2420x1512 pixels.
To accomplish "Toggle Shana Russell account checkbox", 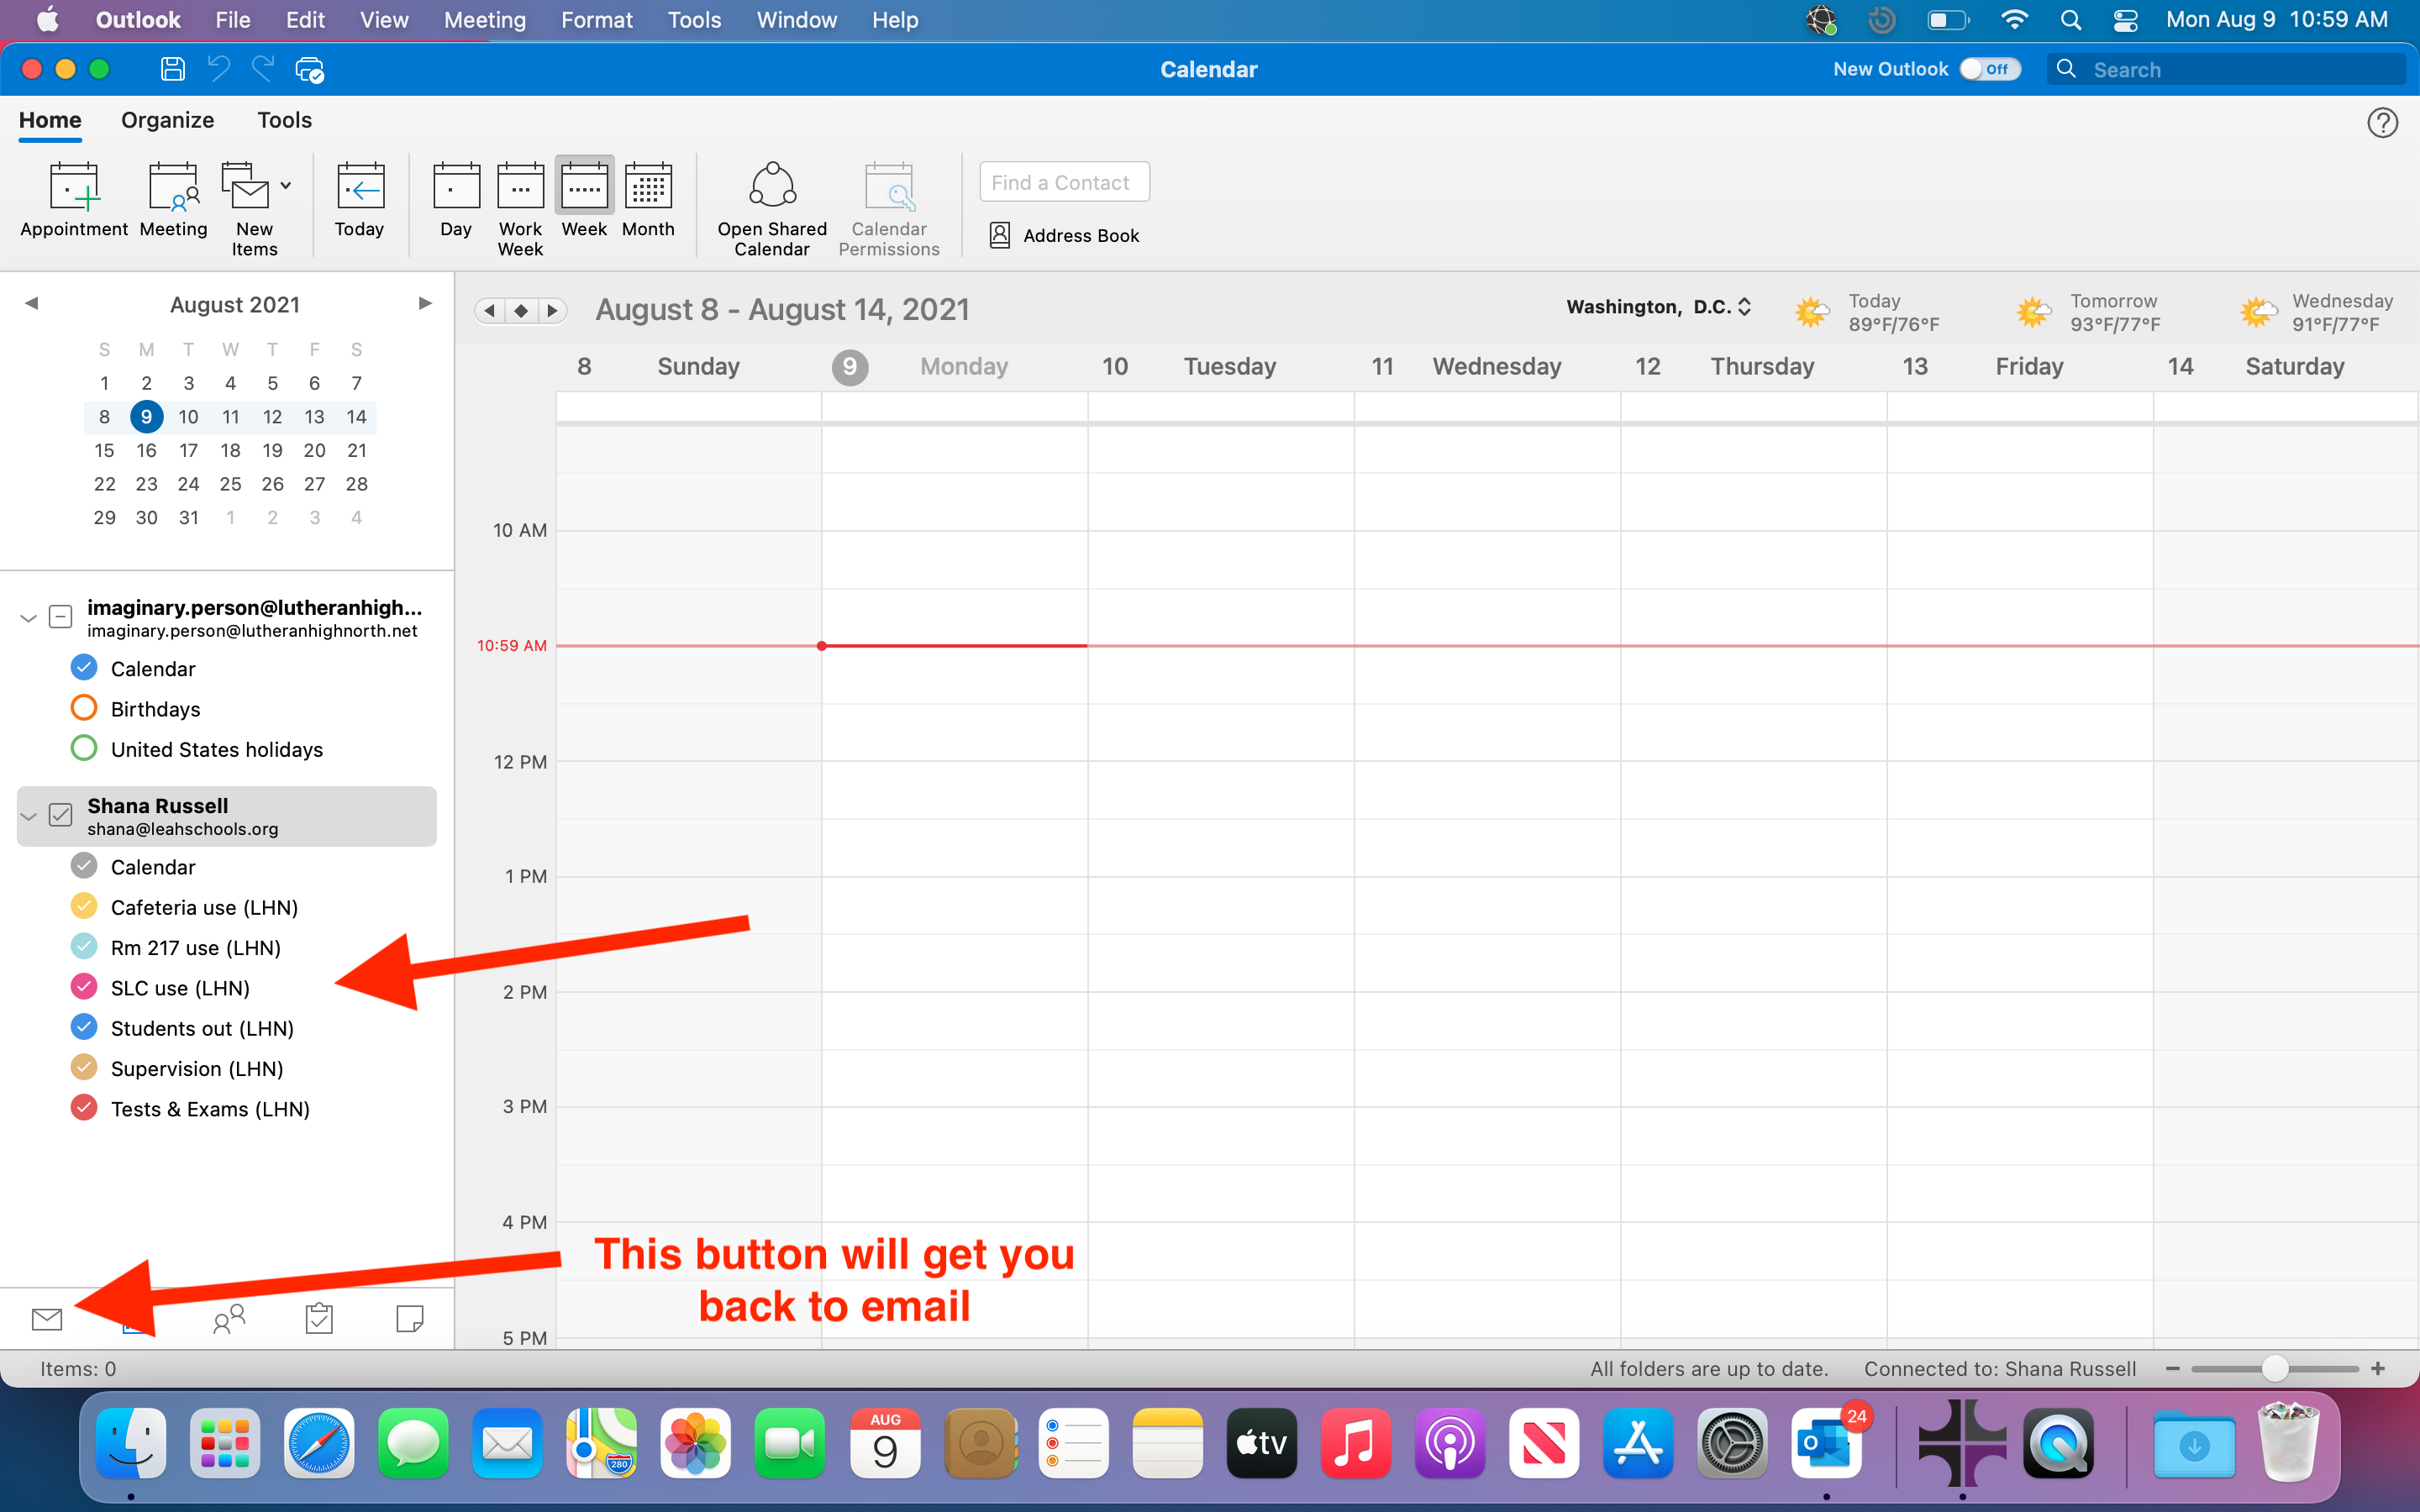I will click(60, 815).
